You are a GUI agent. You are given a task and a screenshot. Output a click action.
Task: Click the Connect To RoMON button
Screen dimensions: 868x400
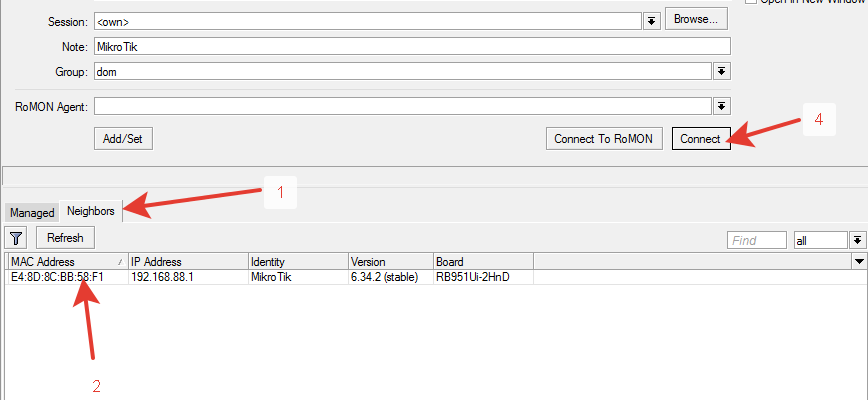603,139
